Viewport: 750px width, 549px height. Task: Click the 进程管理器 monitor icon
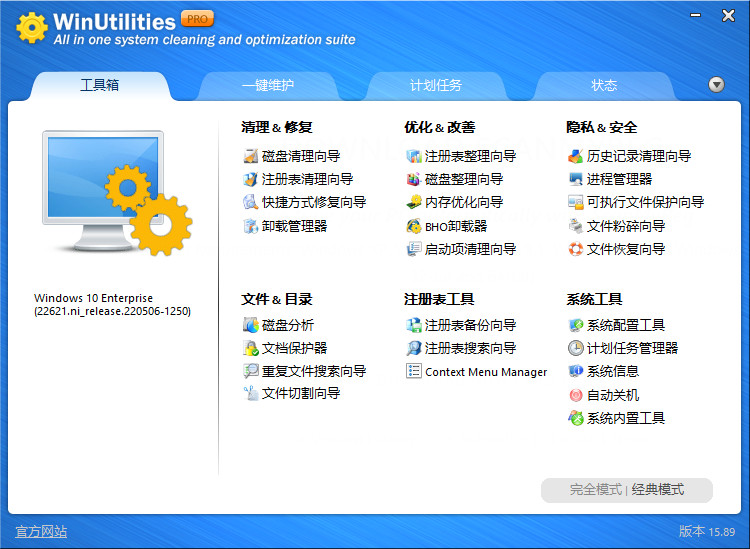click(x=576, y=179)
